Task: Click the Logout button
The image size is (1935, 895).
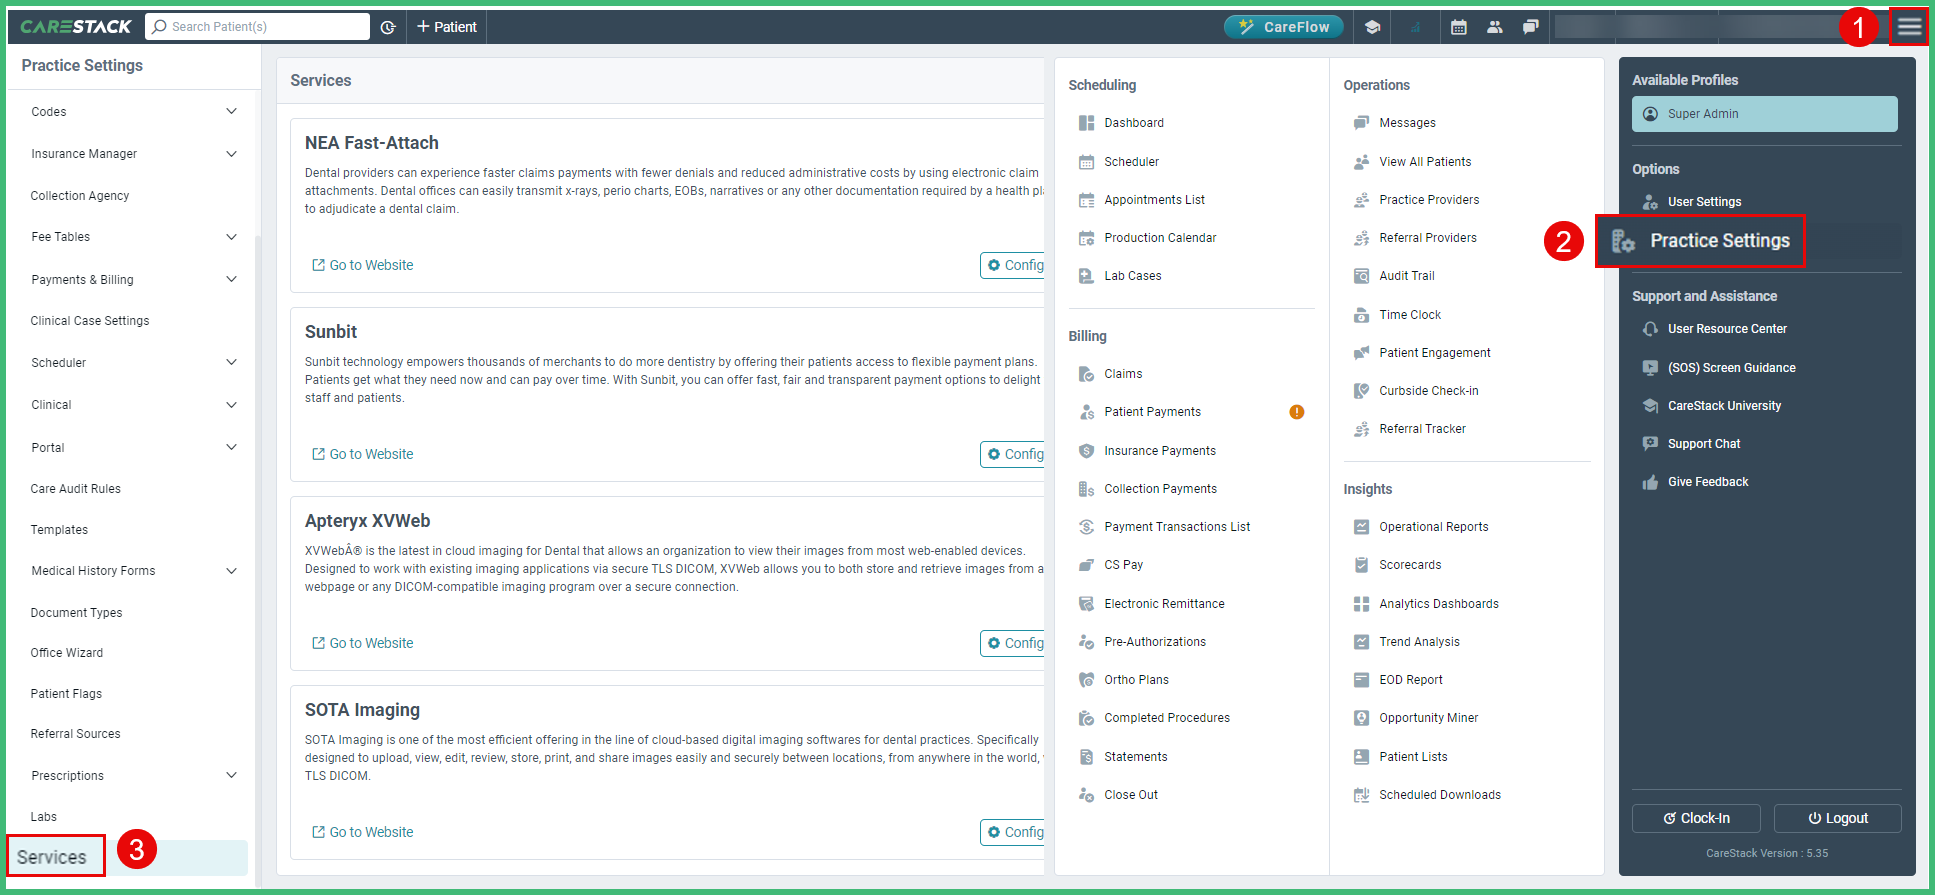Action: pyautogui.click(x=1837, y=818)
